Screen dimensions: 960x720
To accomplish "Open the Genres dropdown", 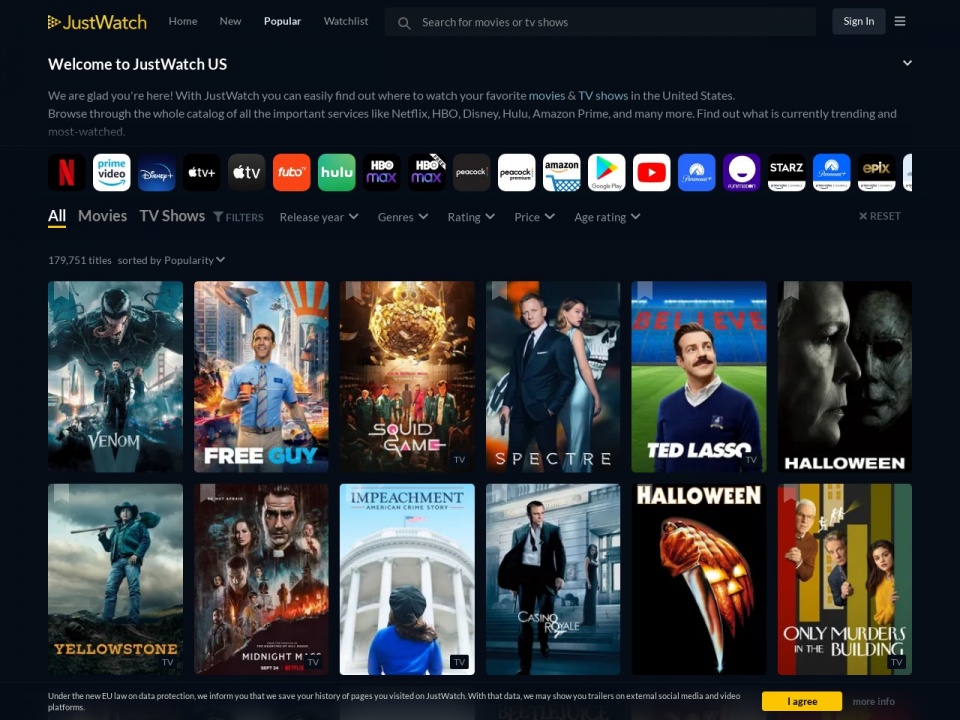I will coord(403,217).
